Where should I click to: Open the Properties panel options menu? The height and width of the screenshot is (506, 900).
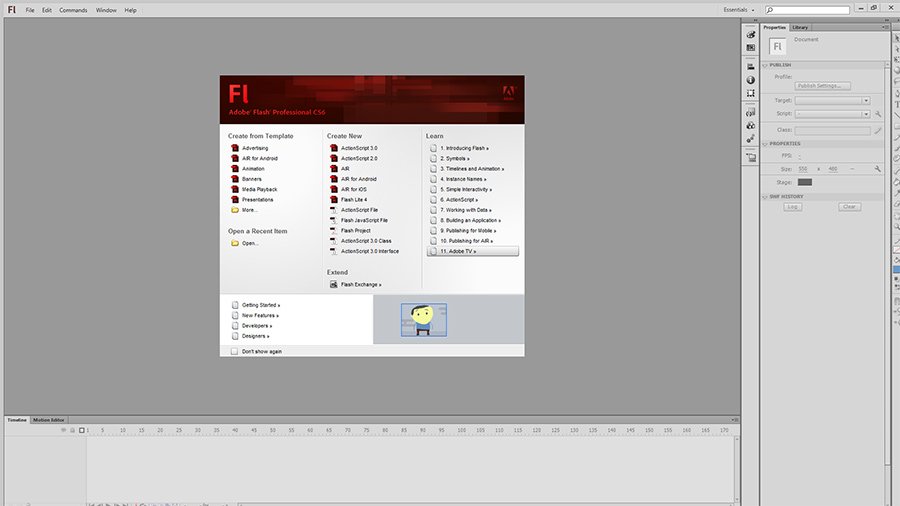pos(885,28)
